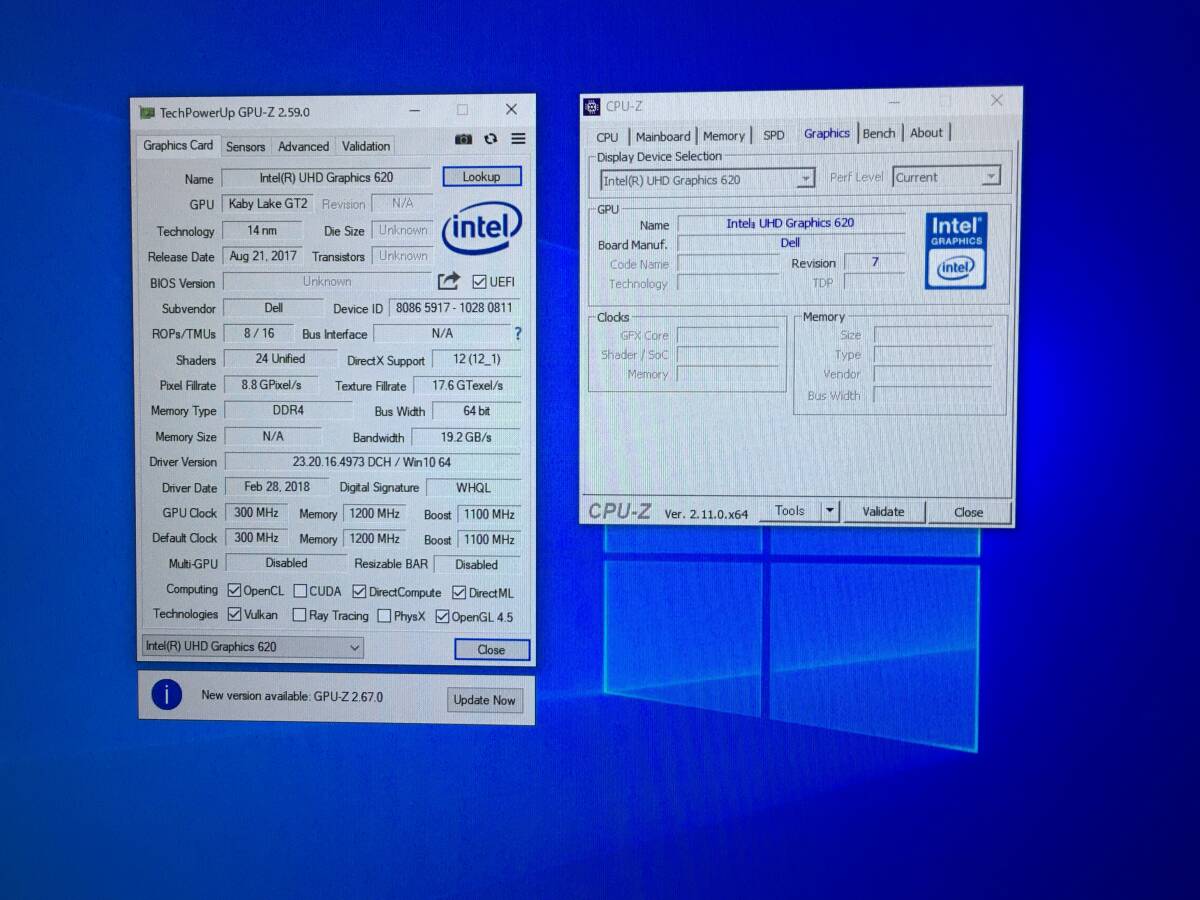Click the Intel logo in GPU-Z
This screenshot has width=1200, height=900.
482,229
